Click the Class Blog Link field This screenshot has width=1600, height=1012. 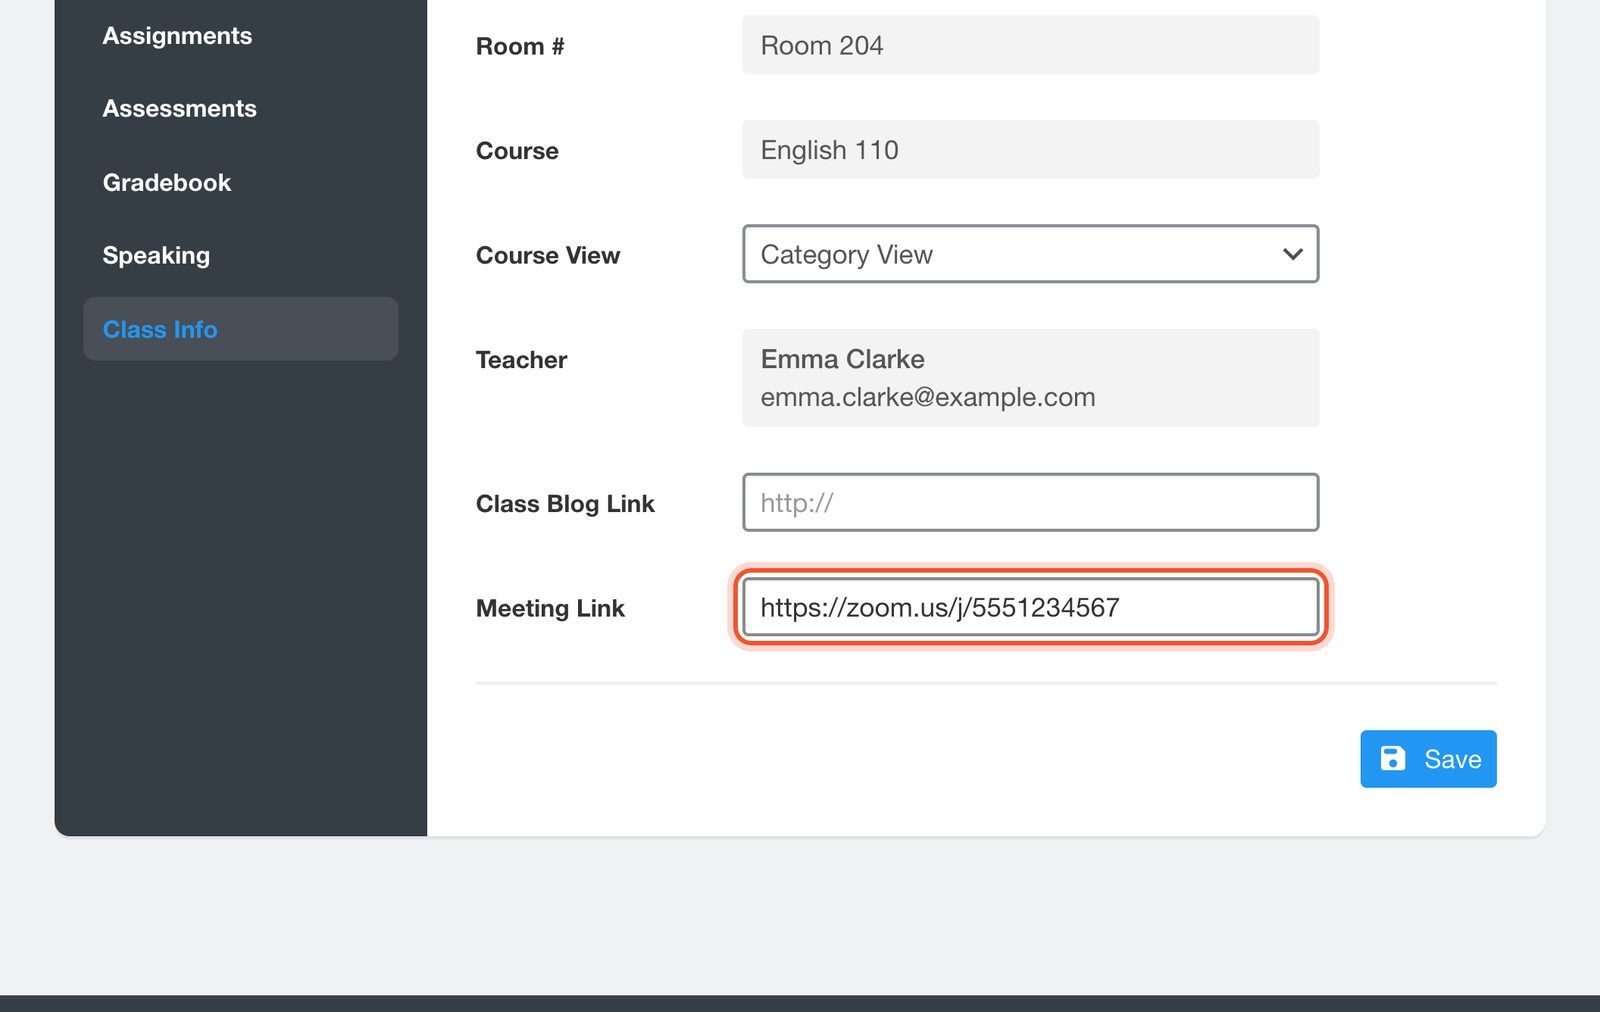1030,503
